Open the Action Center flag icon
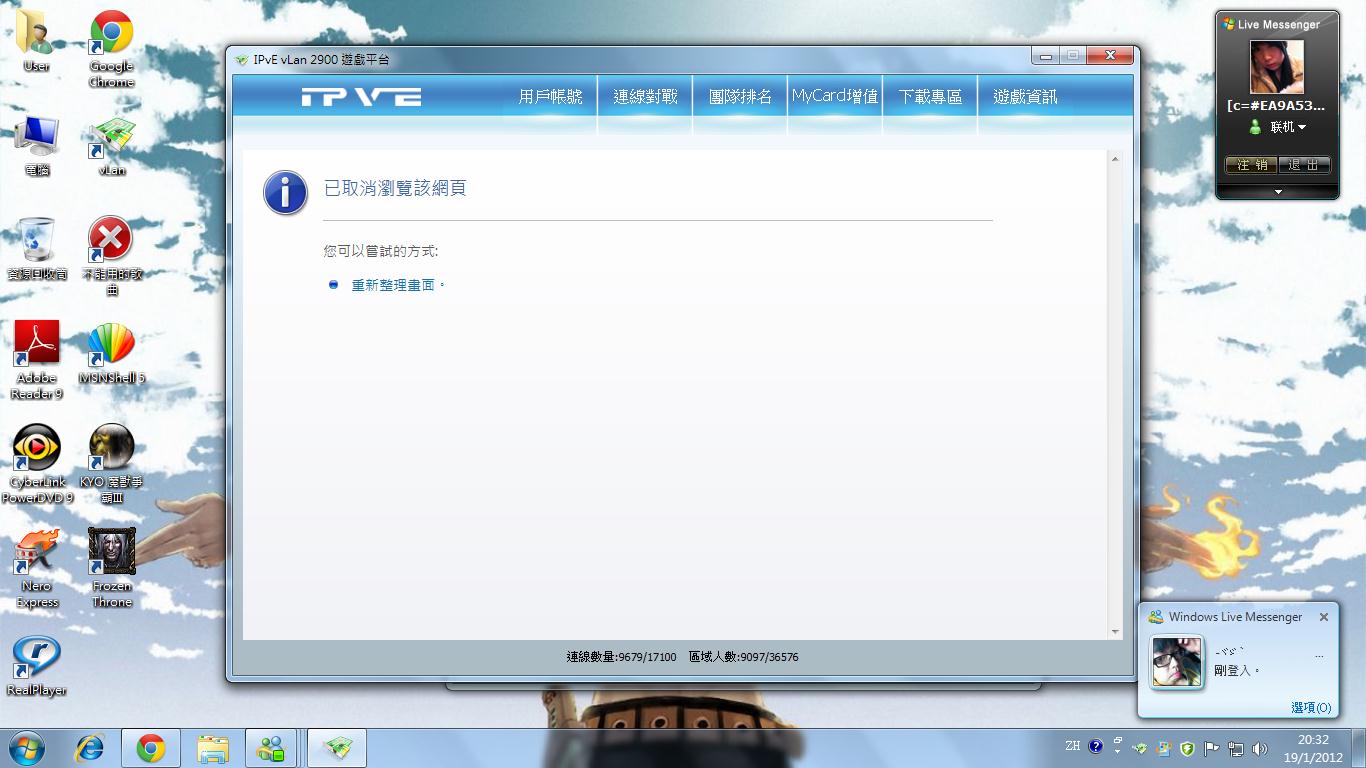Image resolution: width=1366 pixels, height=768 pixels. [1211, 748]
